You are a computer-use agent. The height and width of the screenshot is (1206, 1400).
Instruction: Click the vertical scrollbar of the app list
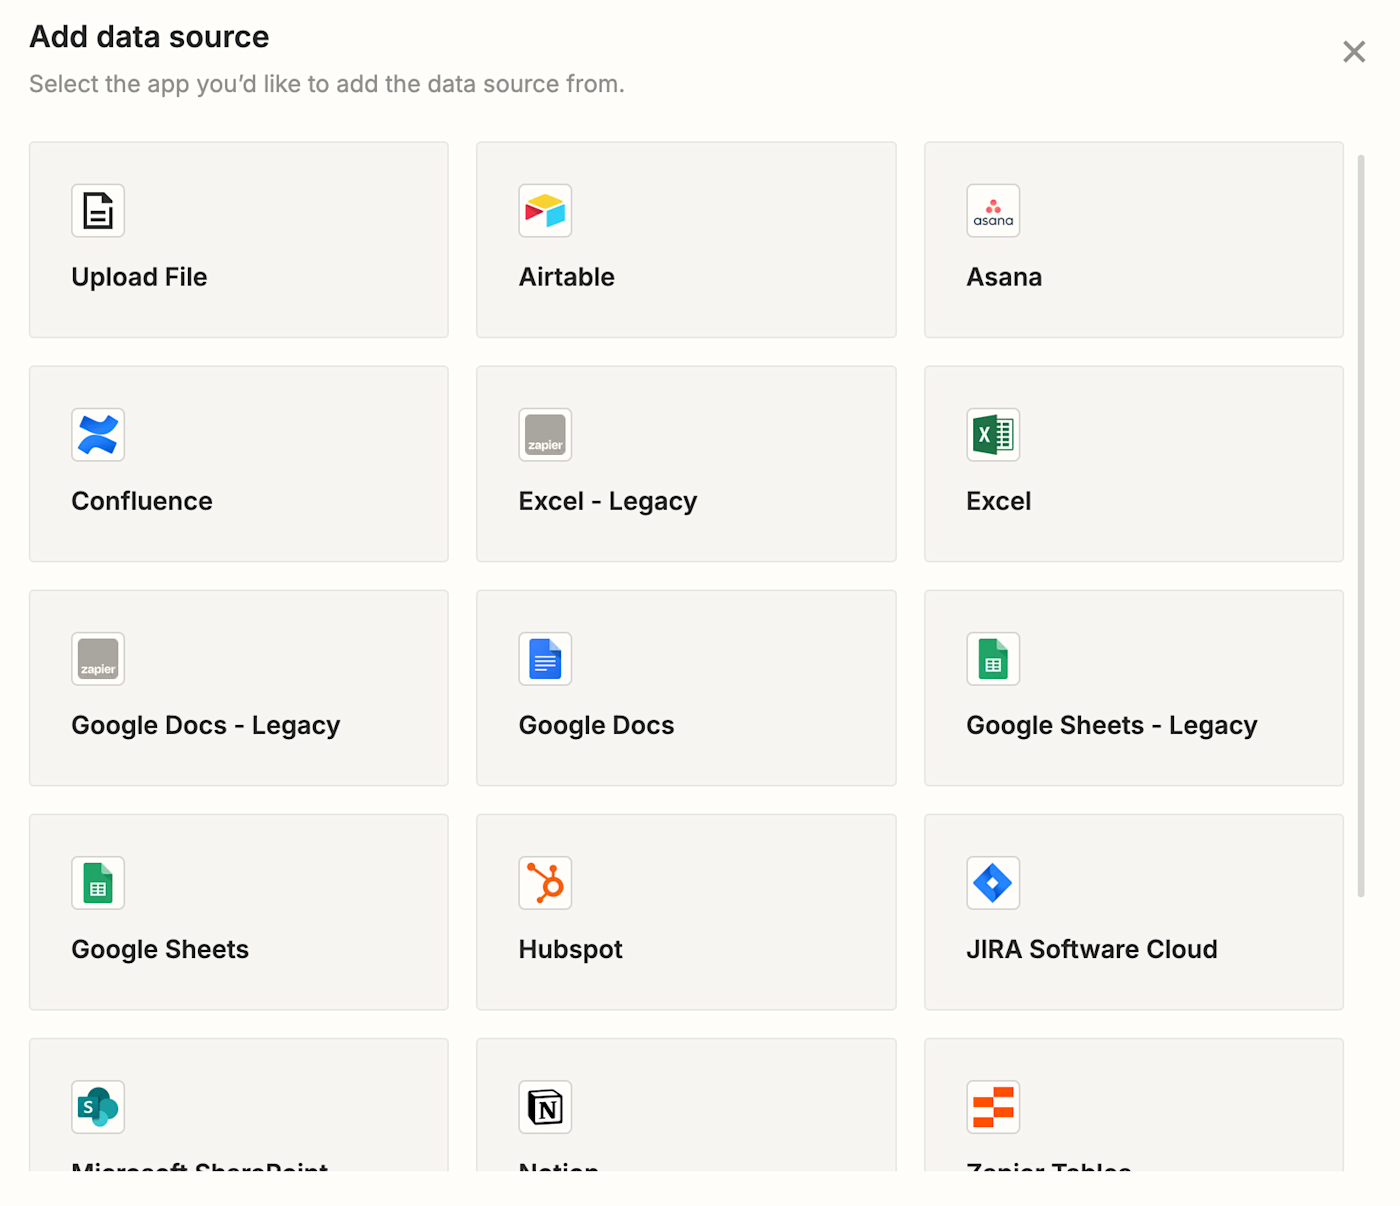coord(1361,526)
